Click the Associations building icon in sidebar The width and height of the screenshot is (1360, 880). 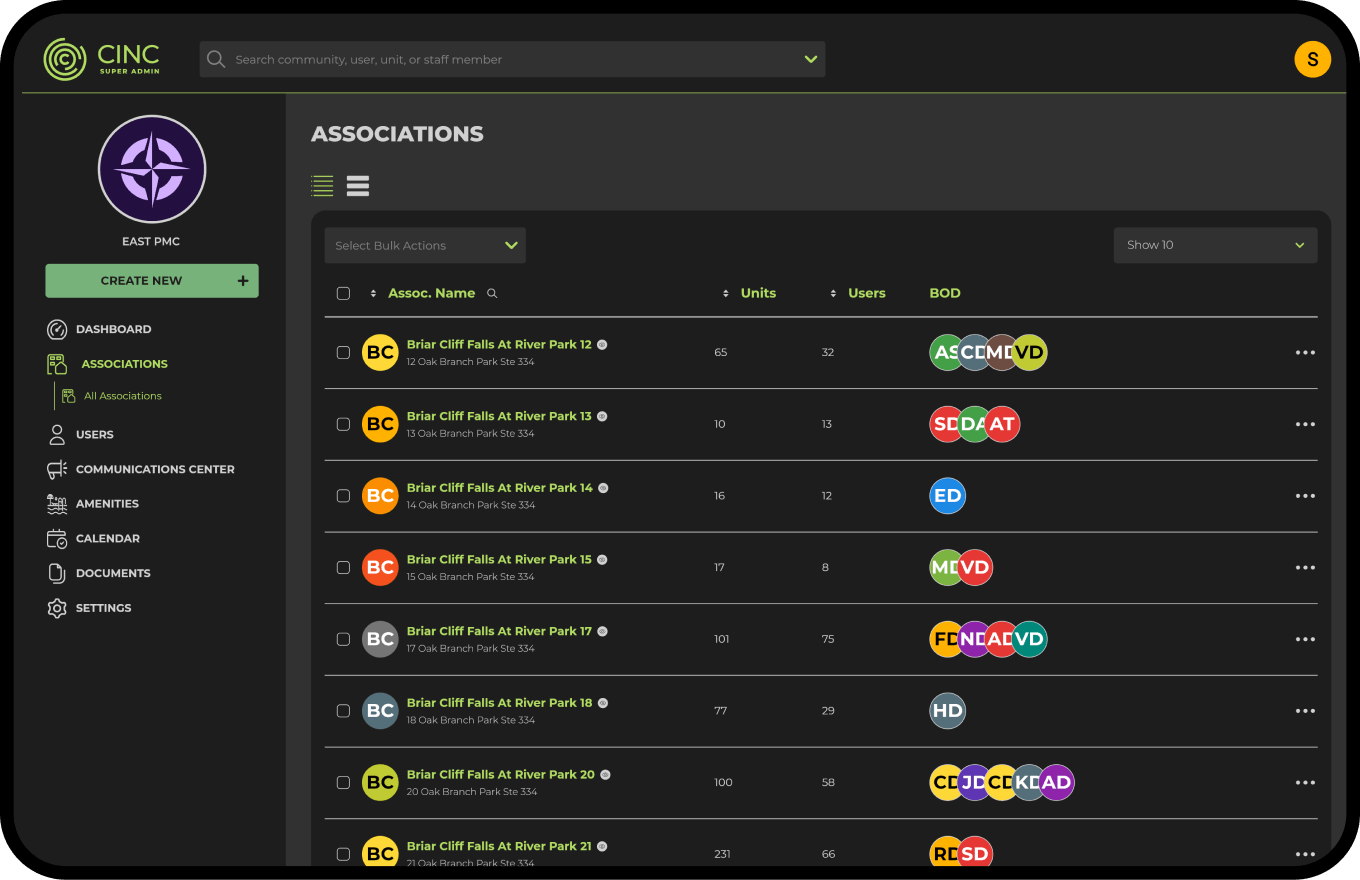pos(57,364)
